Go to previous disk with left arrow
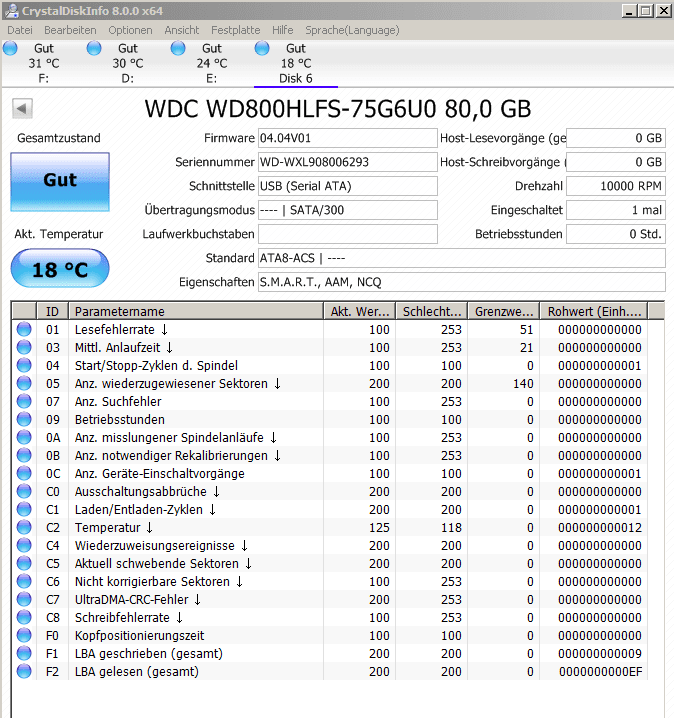 tap(22, 109)
